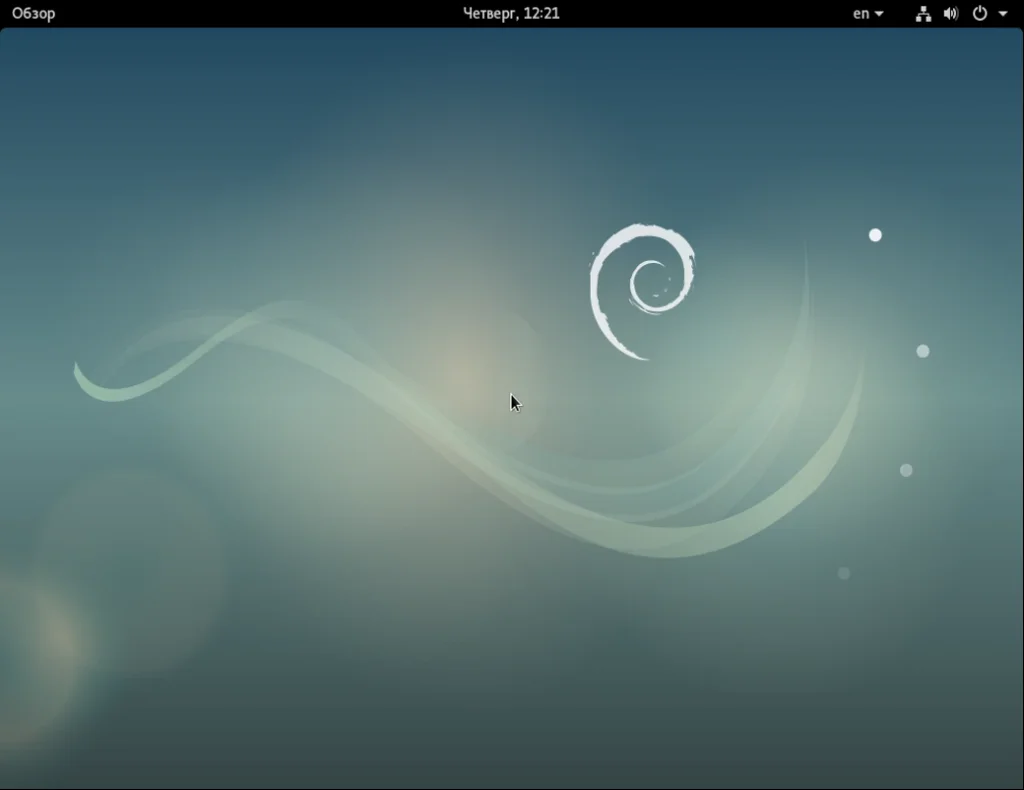This screenshot has height=790, width=1024.
Task: Click the wired network icon
Action: click(x=923, y=14)
